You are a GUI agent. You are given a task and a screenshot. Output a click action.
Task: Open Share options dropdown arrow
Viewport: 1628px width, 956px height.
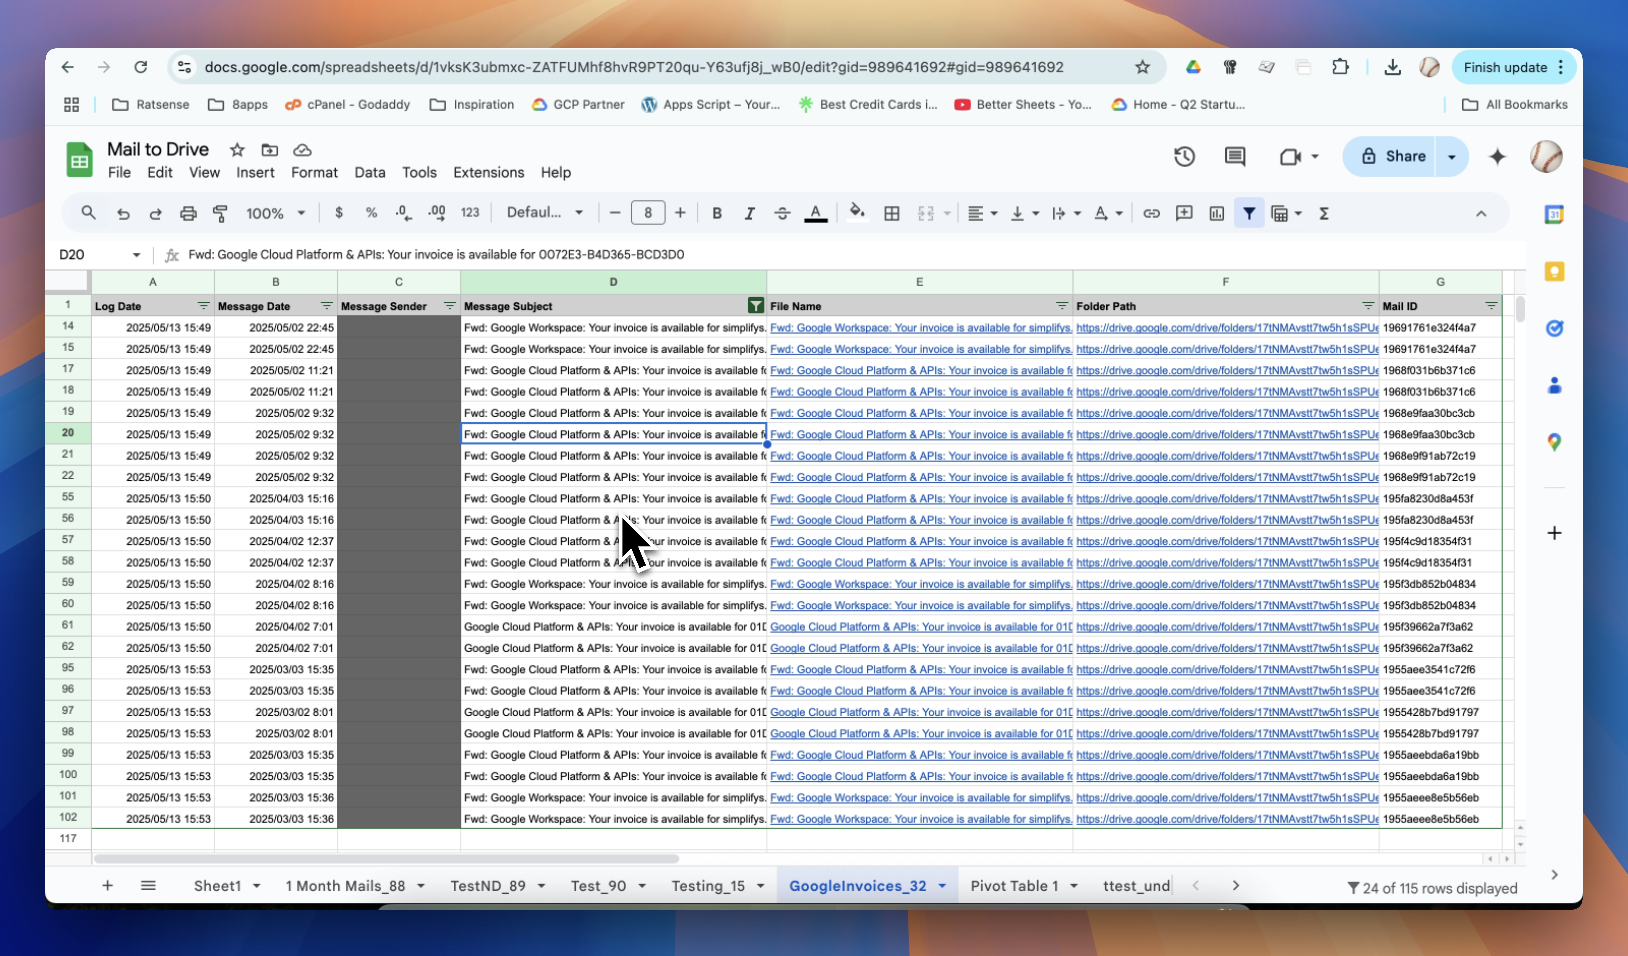[1451, 156]
